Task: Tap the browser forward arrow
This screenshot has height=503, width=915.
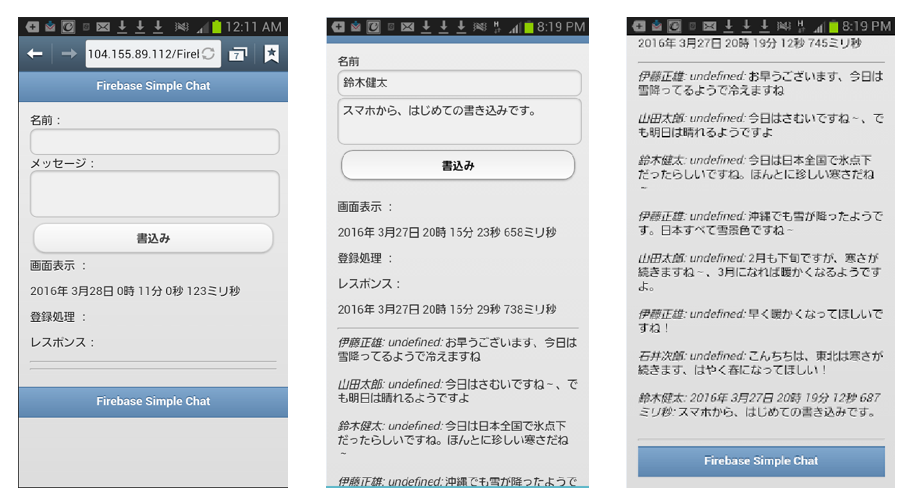Action: [x=69, y=54]
